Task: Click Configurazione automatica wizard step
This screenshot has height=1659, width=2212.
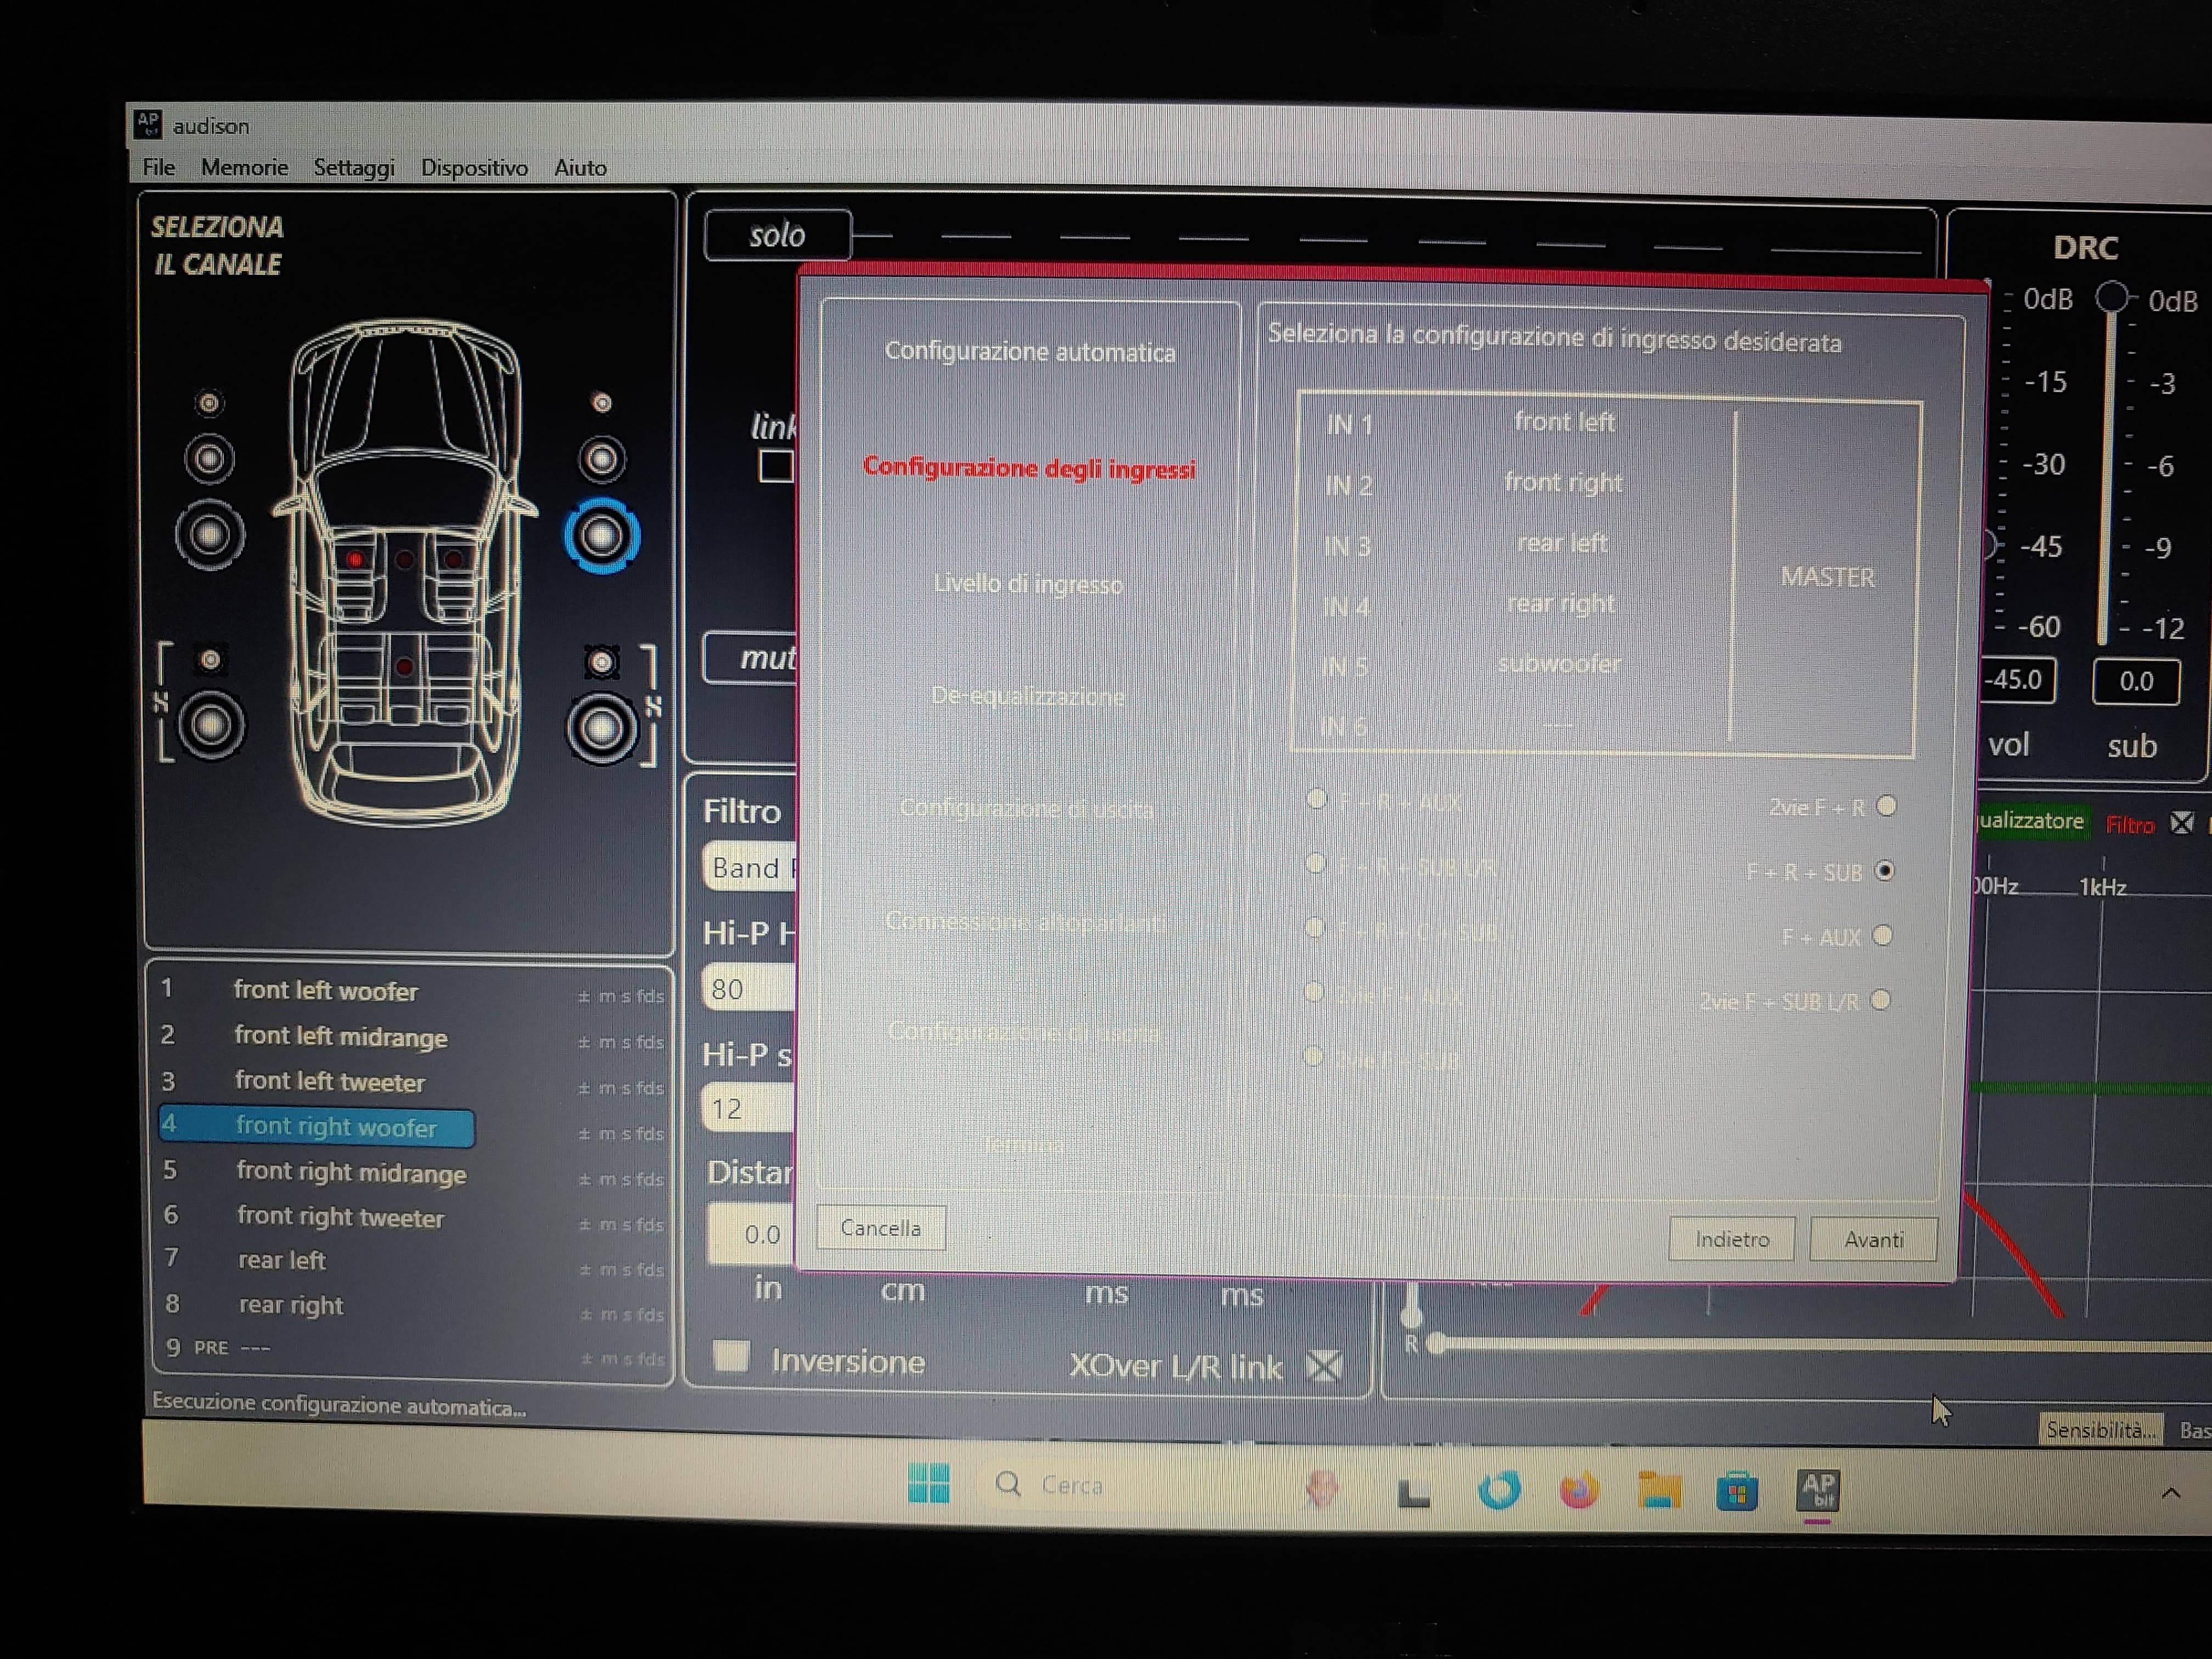Action: (x=1030, y=351)
